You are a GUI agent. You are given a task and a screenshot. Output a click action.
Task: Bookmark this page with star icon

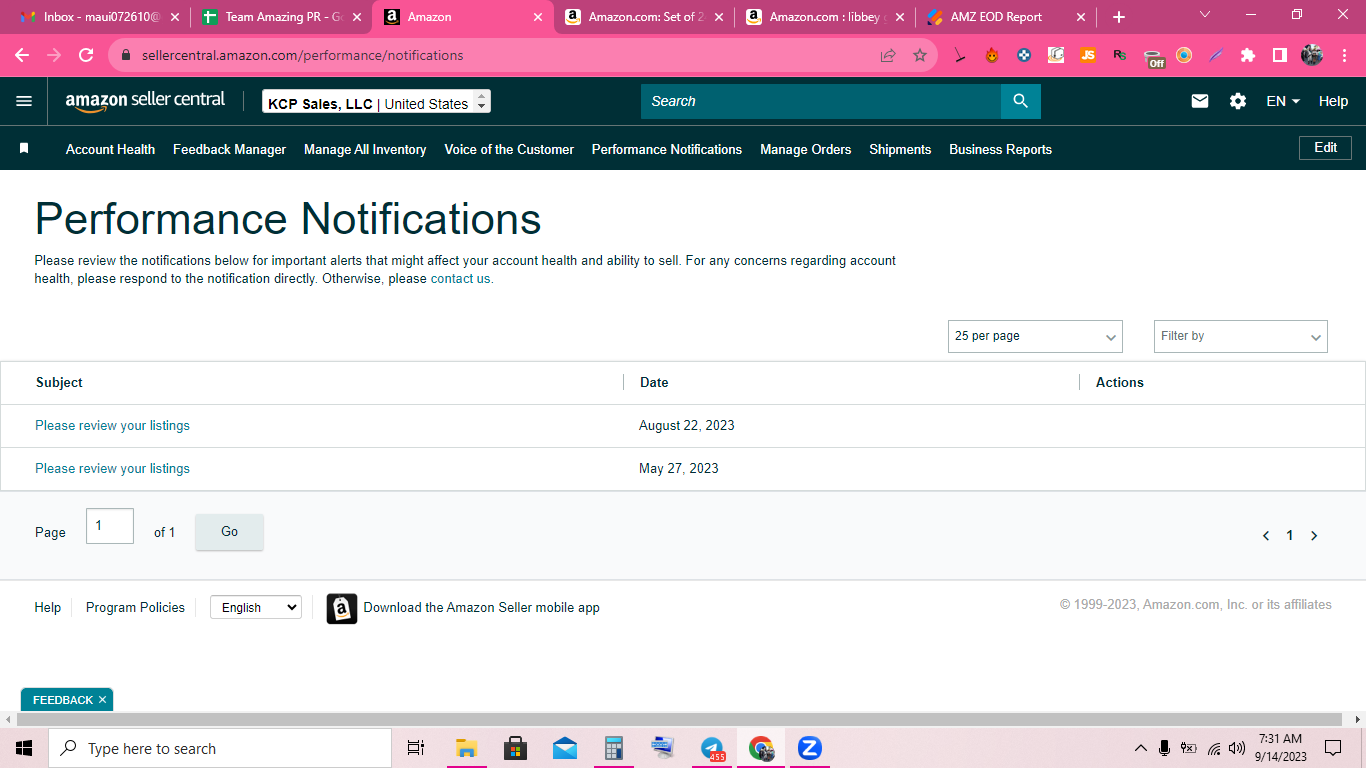click(x=920, y=55)
